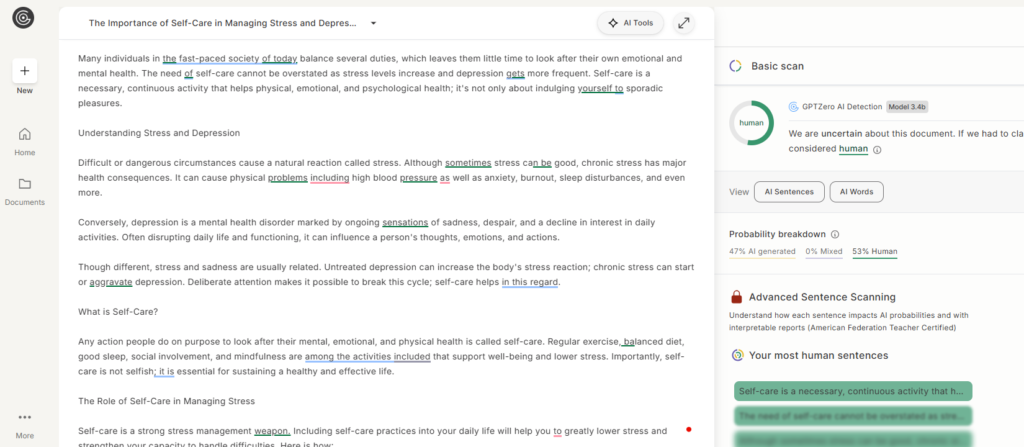The width and height of the screenshot is (1024, 447).
Task: Select 53% Human breakdown
Action: point(874,252)
